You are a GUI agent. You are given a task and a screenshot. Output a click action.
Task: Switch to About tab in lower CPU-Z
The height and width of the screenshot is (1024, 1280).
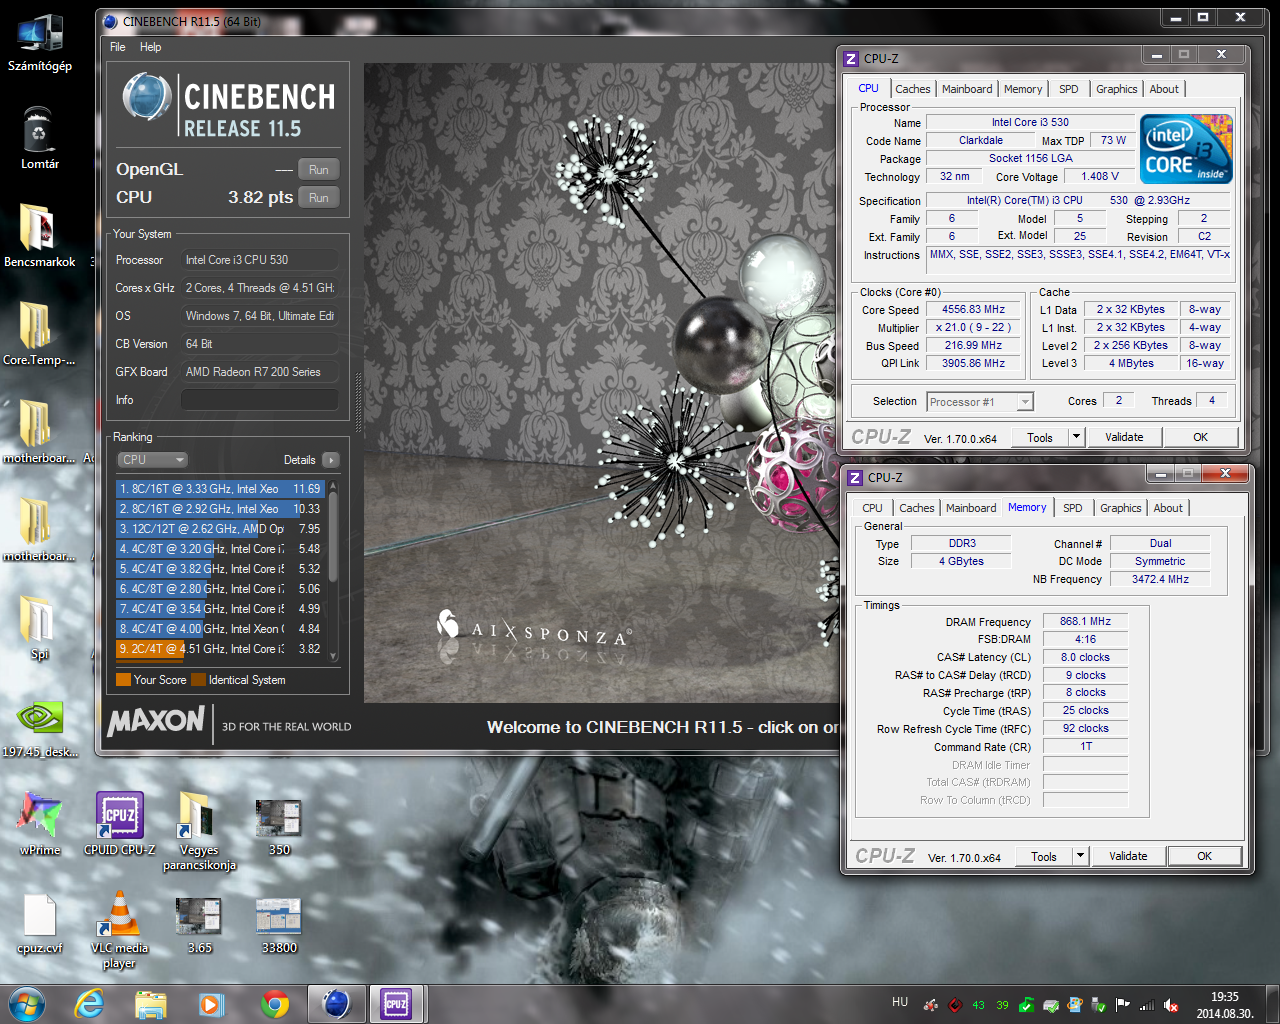(1168, 508)
